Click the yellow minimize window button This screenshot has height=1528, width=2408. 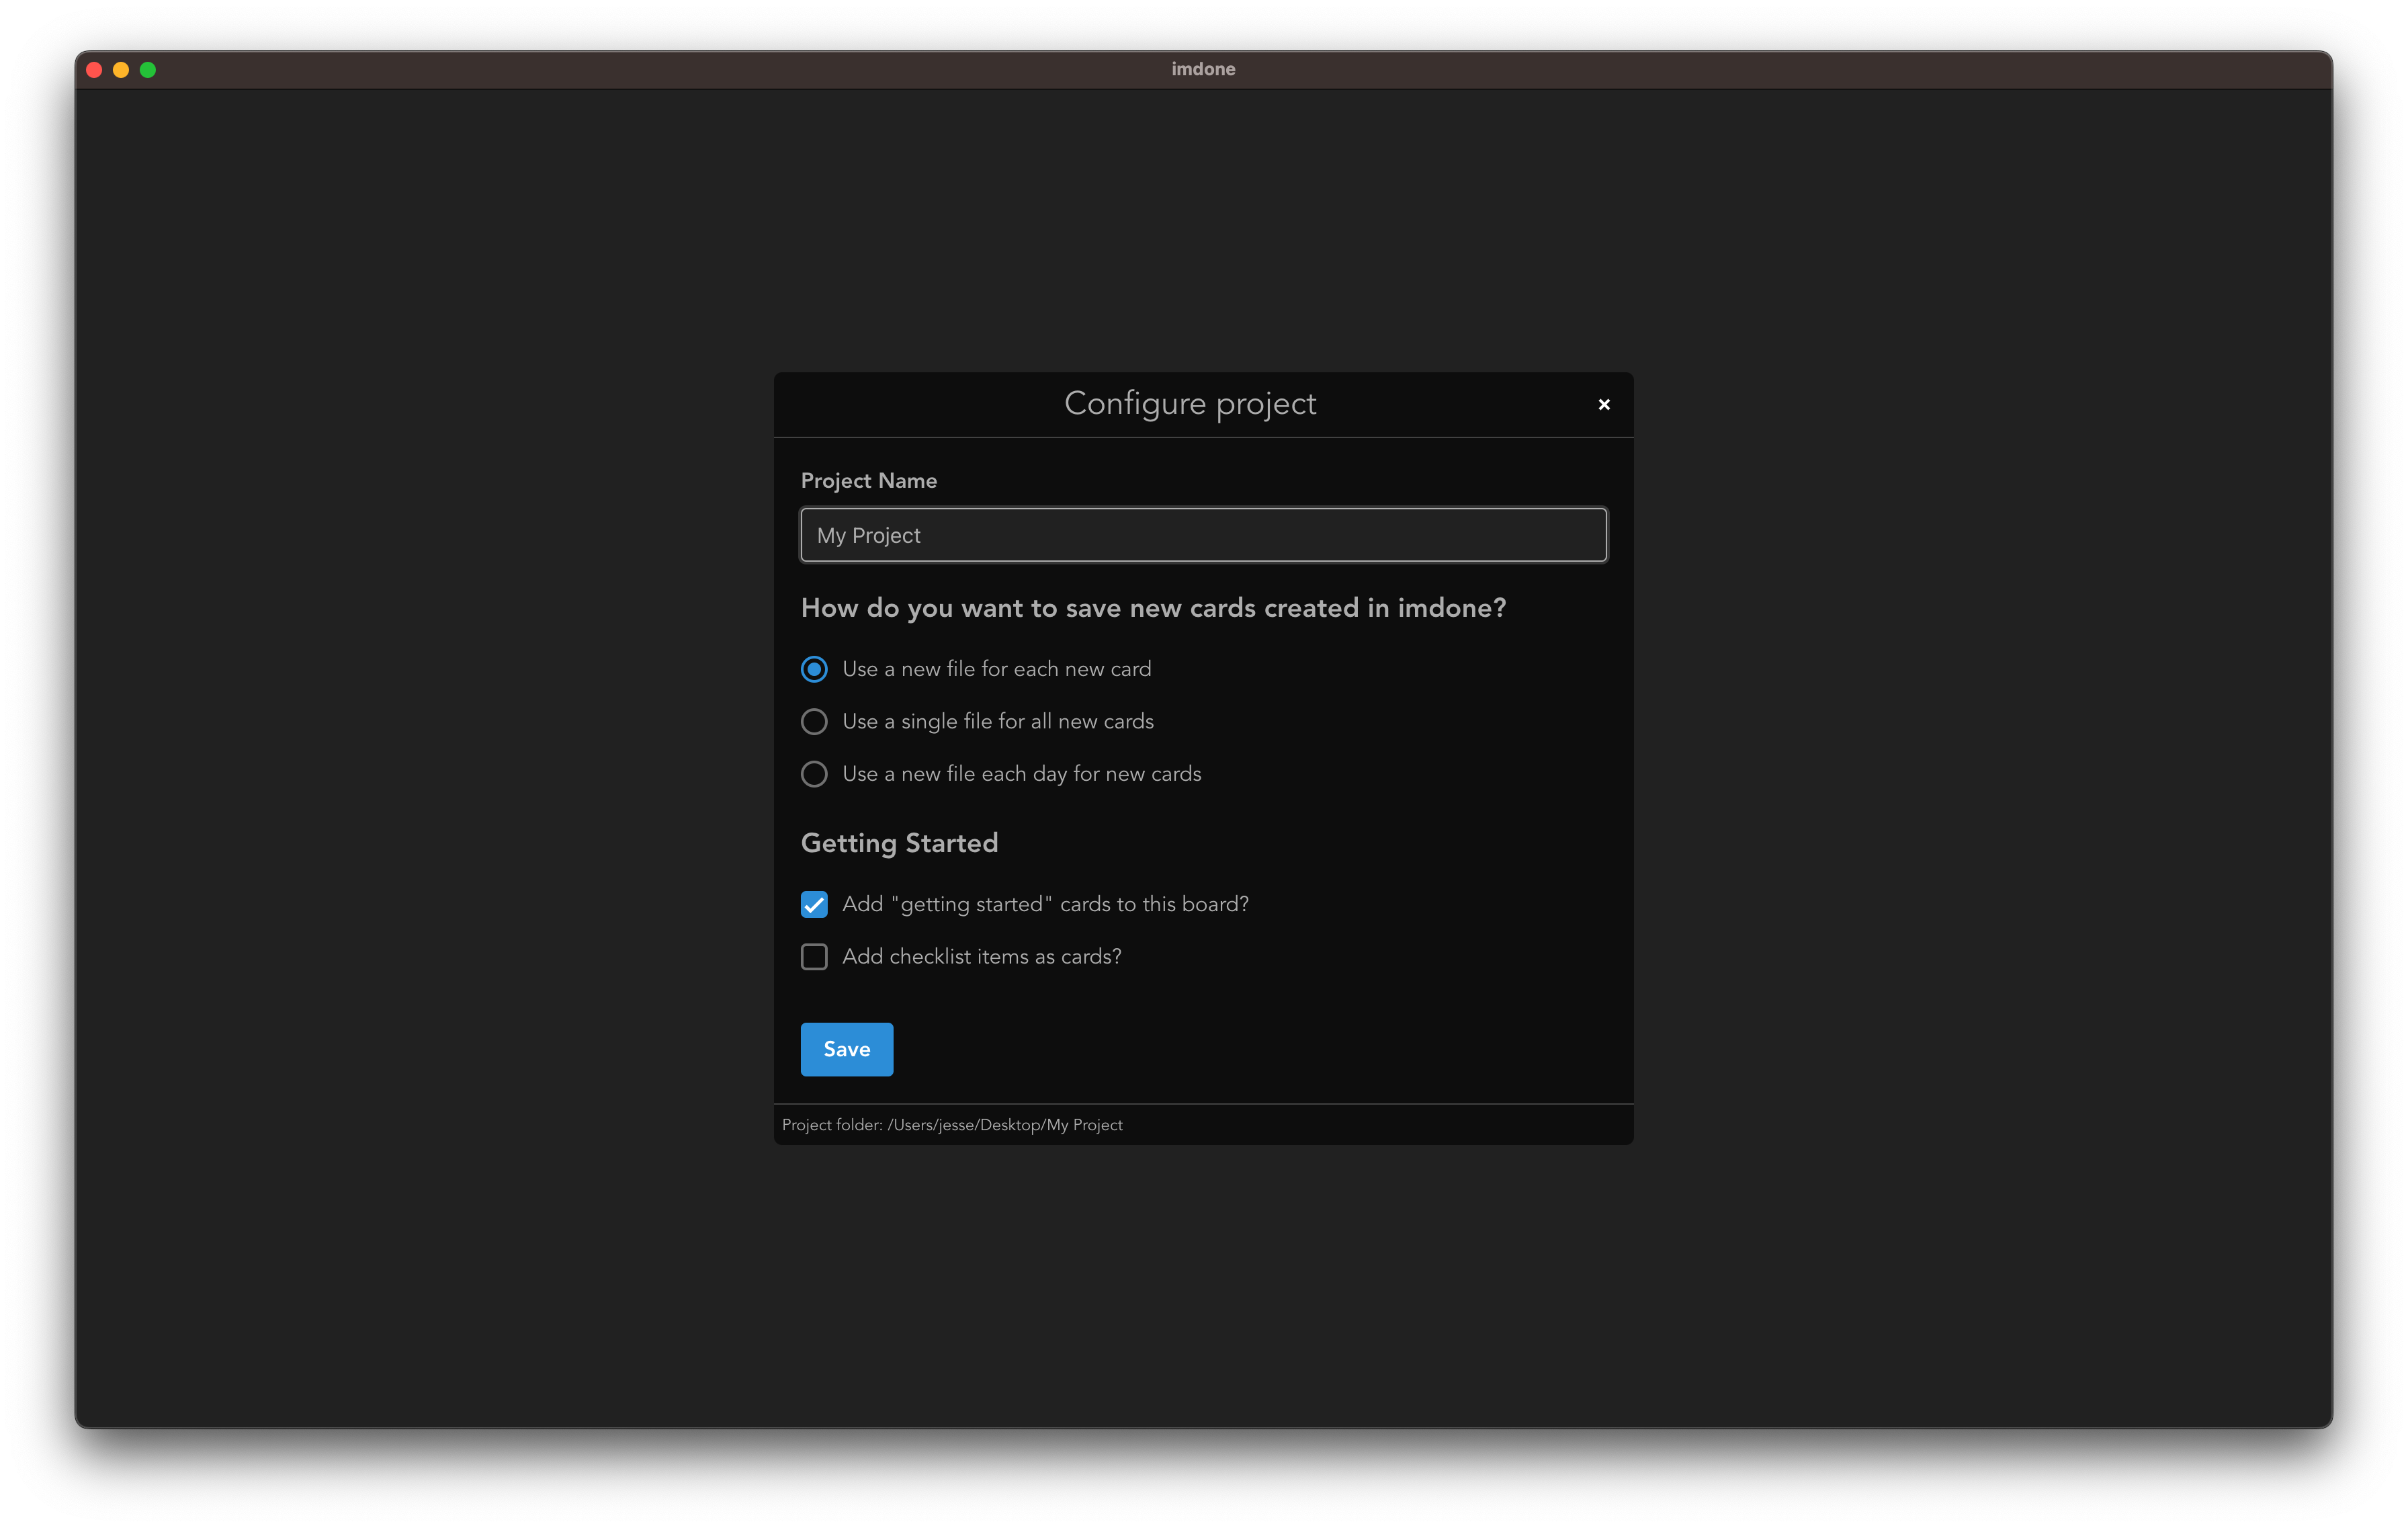coord(121,70)
